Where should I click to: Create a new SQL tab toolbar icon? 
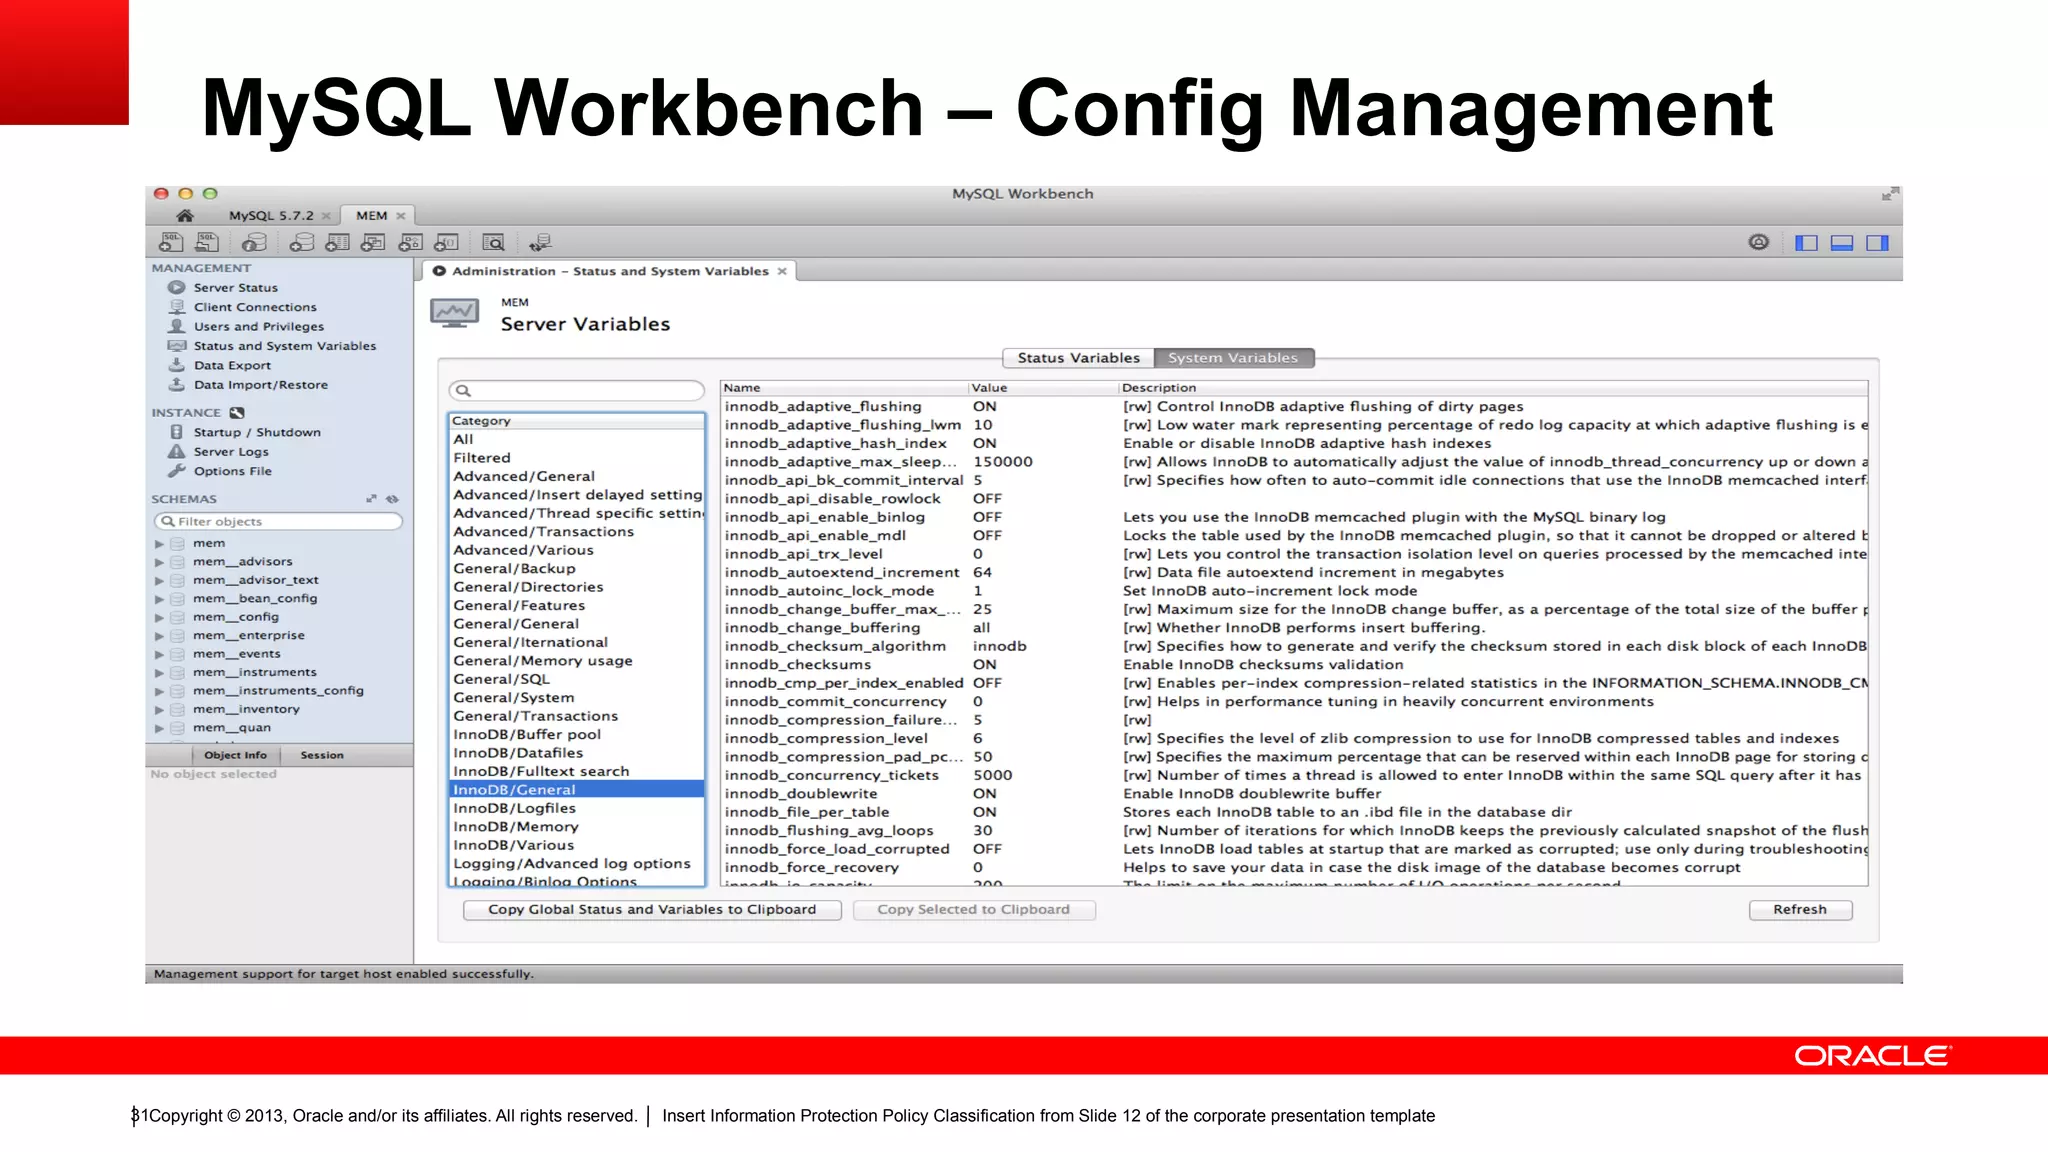tap(171, 242)
